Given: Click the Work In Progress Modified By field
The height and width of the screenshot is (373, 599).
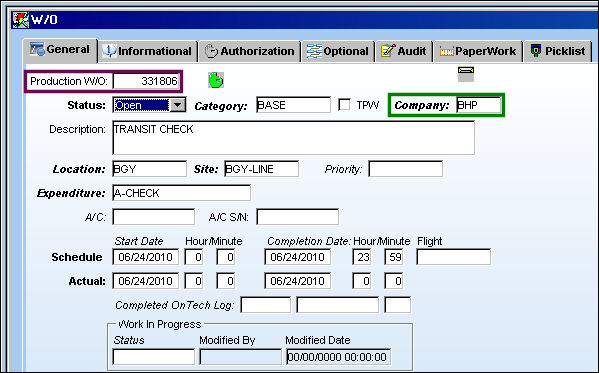Looking at the screenshot, I should (241, 357).
